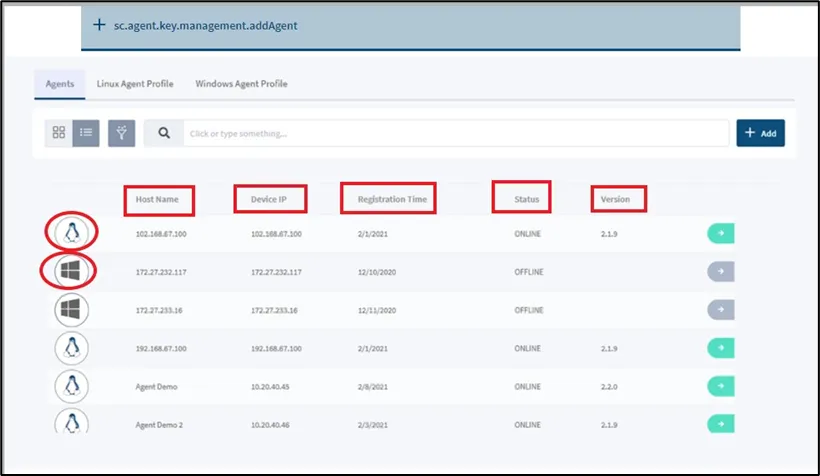
Task: Select host name Agent Demo 2
Action: 159,425
